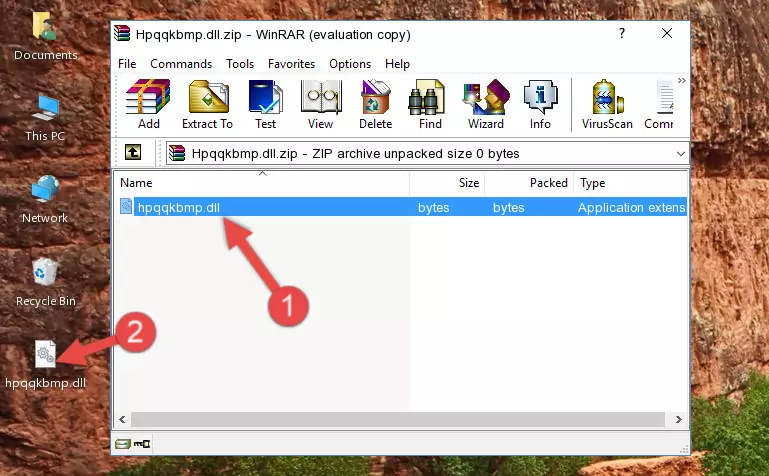
Task: Start VirusScan on the archive
Action: (607, 105)
